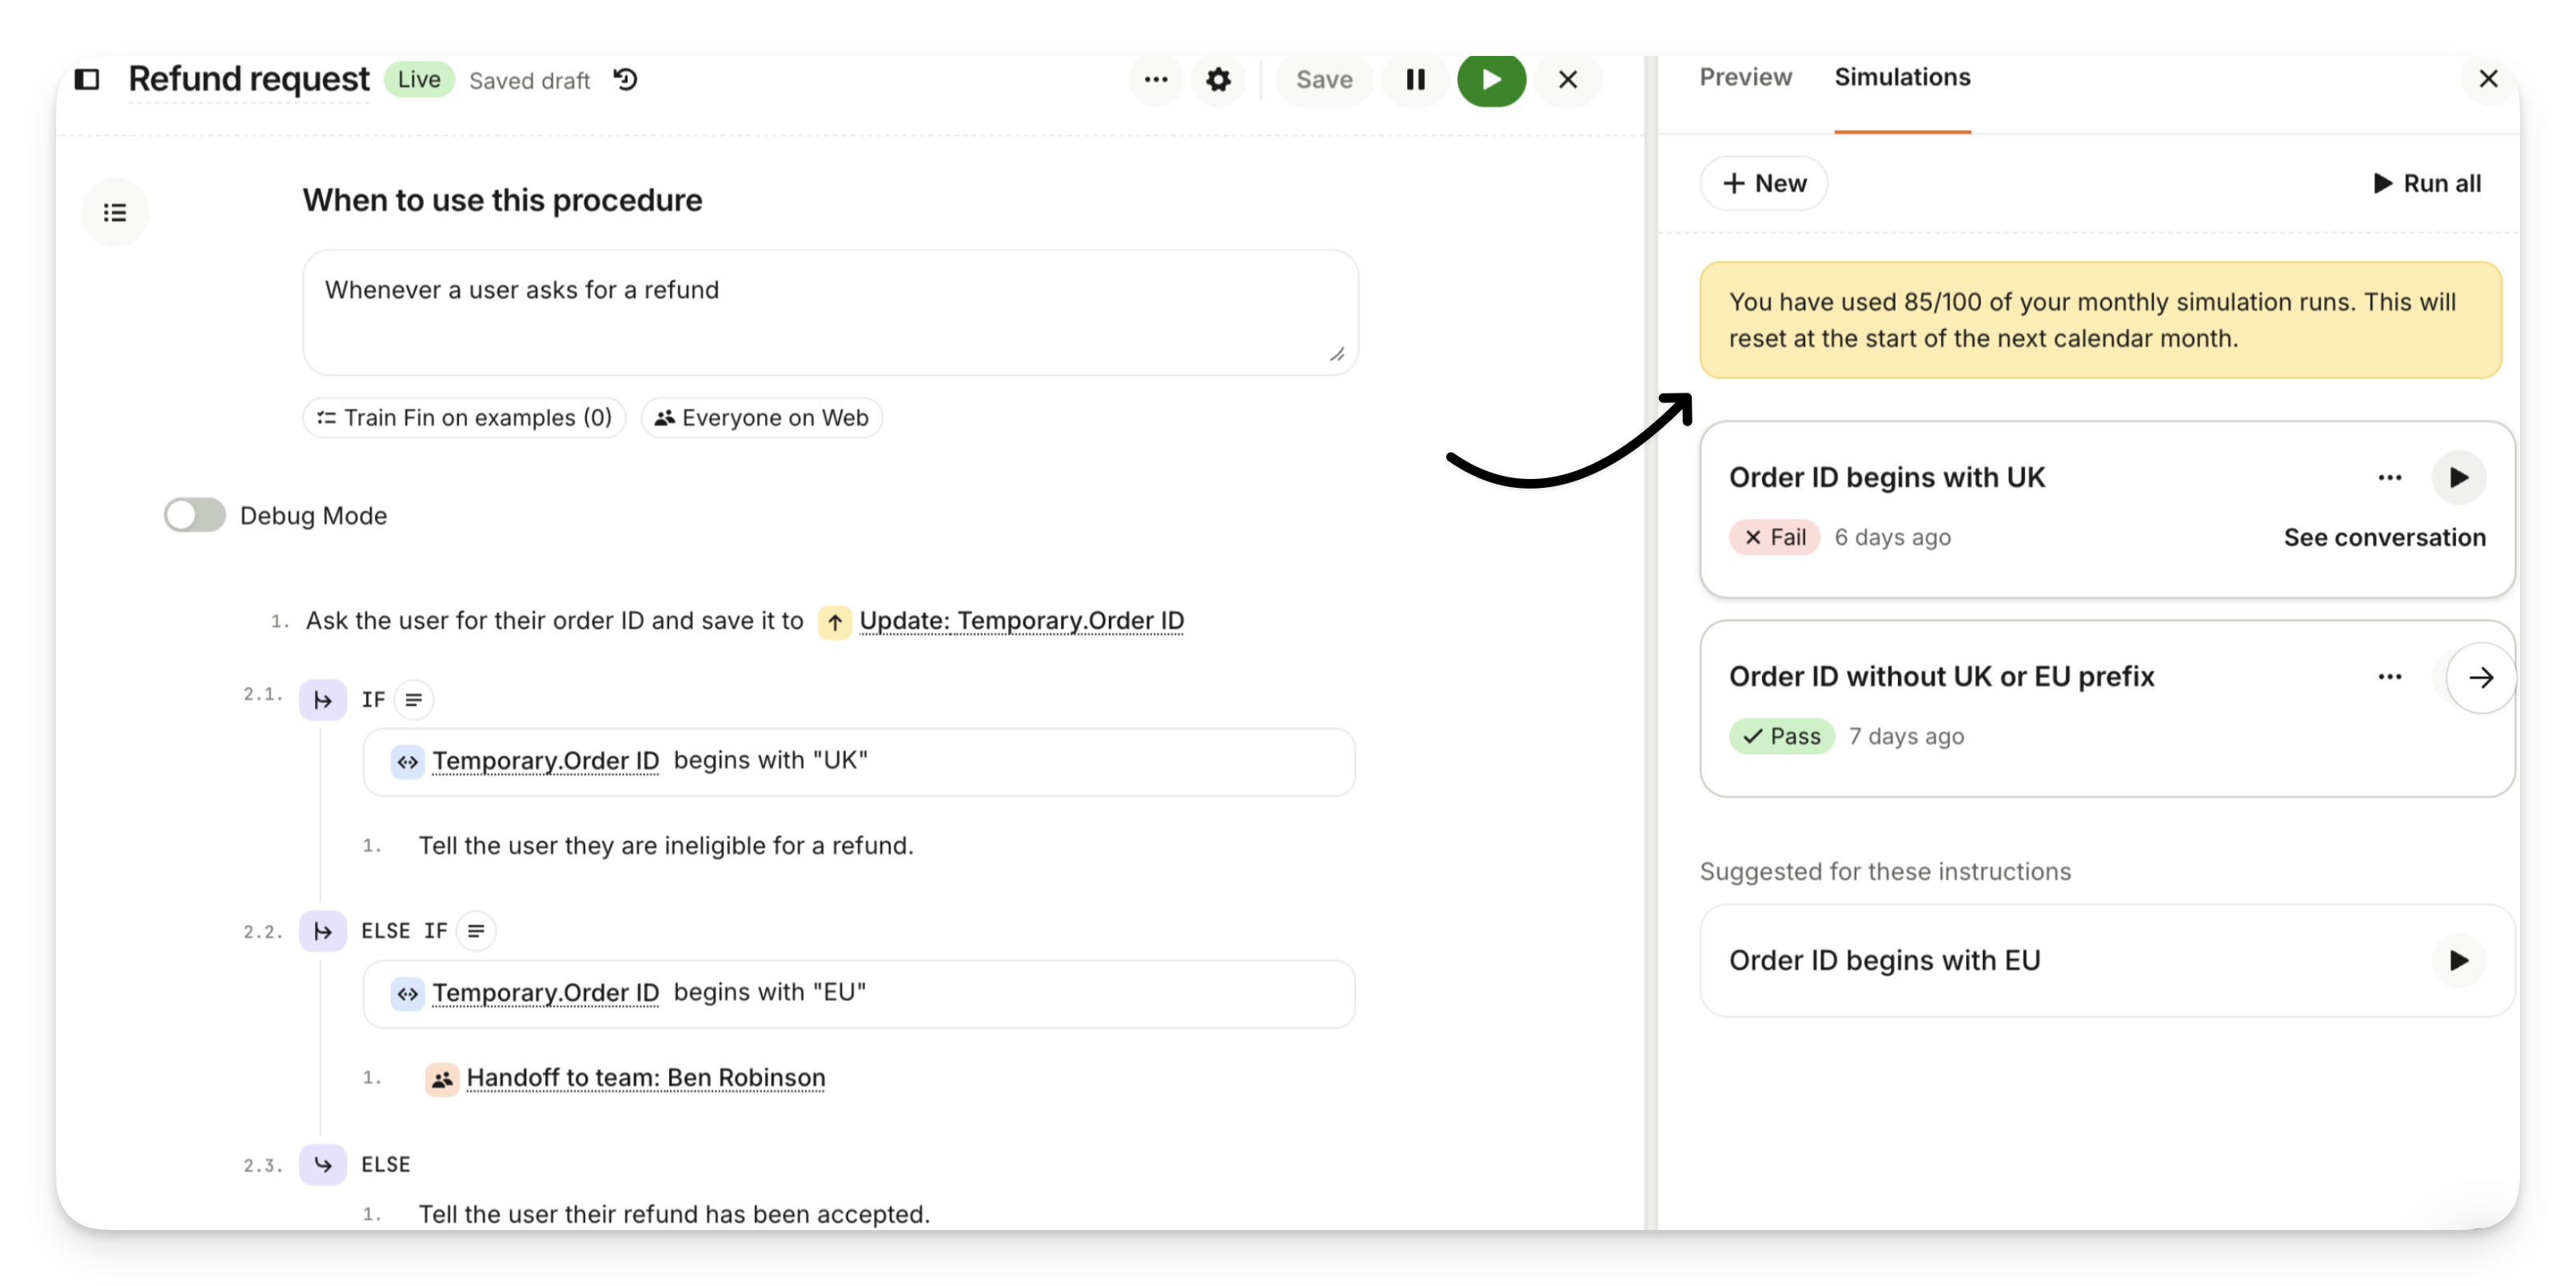Image resolution: width=2576 pixels, height=1286 pixels.
Task: Enable Debug Mode toggle
Action: pos(195,515)
